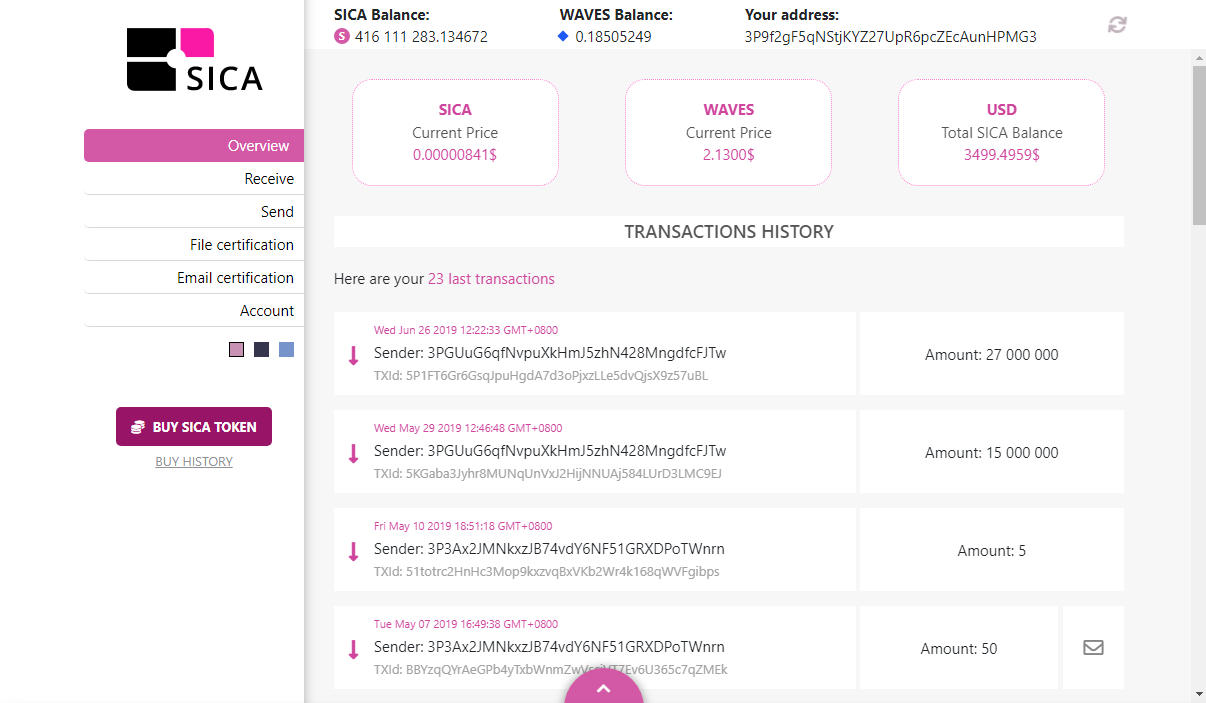Click the incoming arrow on May 07 transaction
The image size is (1206, 703).
pos(353,649)
